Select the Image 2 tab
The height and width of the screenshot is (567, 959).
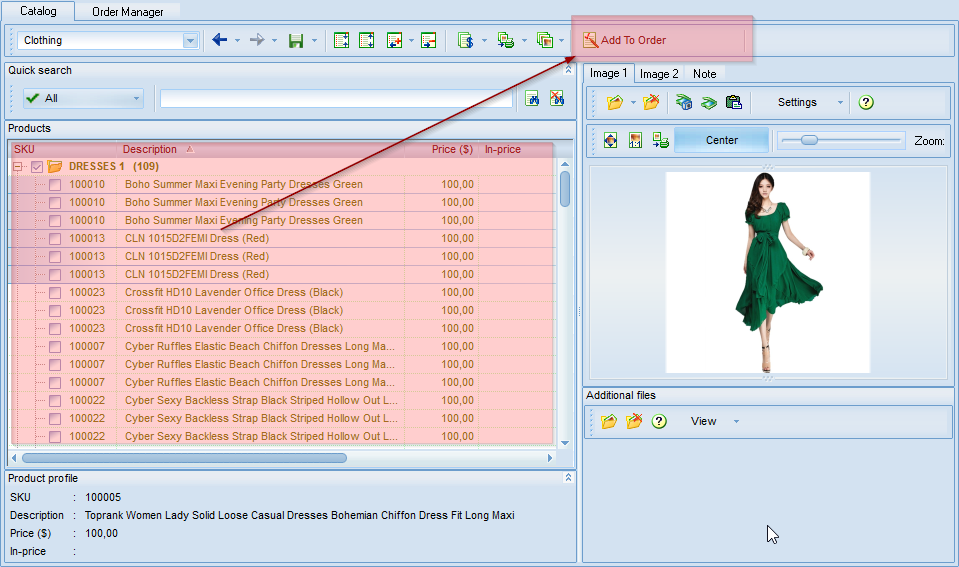tap(659, 74)
